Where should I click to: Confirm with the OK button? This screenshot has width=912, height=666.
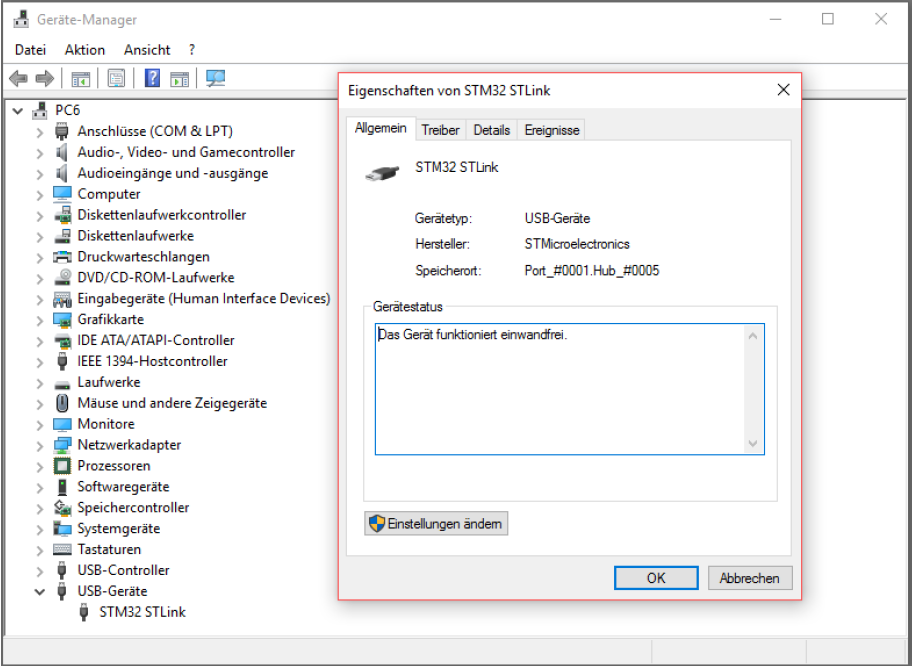pyautogui.click(x=656, y=578)
